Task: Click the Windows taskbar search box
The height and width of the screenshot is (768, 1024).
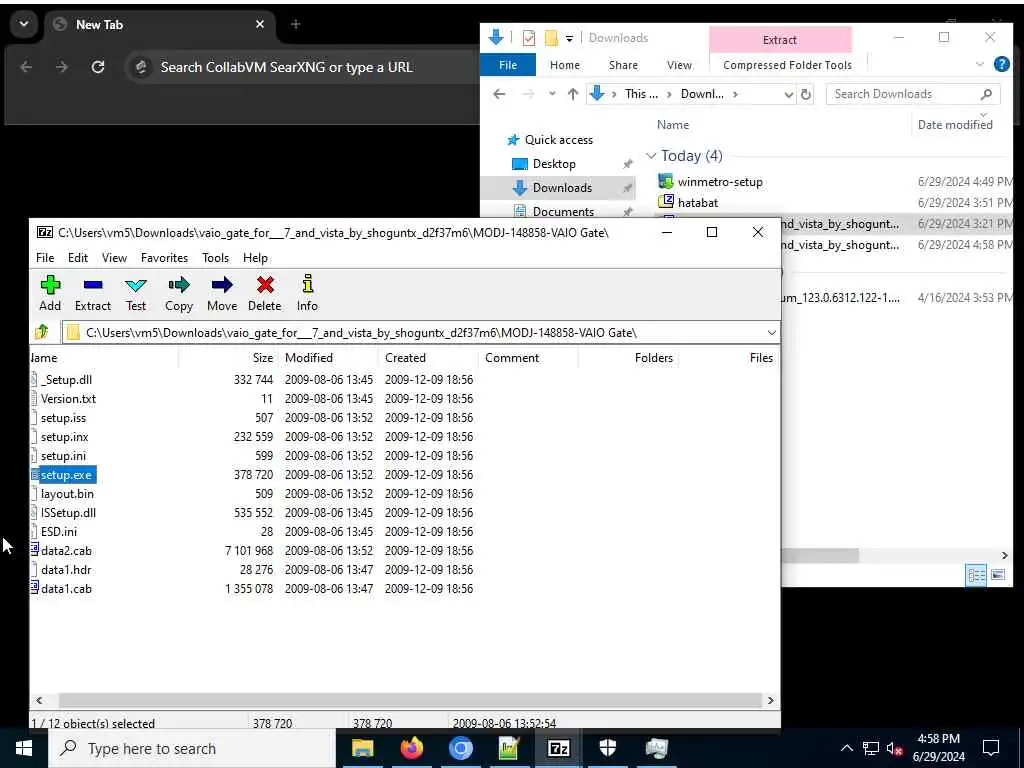Action: point(192,748)
